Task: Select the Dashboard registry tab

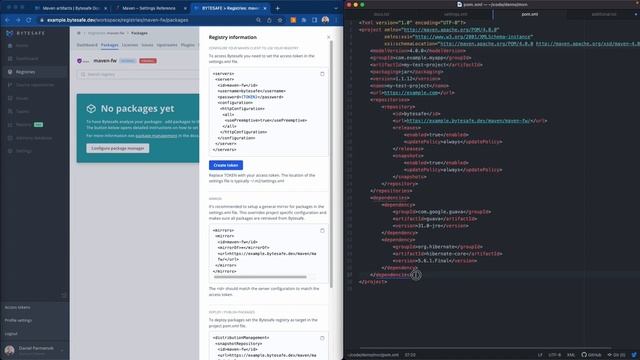Action: click(87, 45)
